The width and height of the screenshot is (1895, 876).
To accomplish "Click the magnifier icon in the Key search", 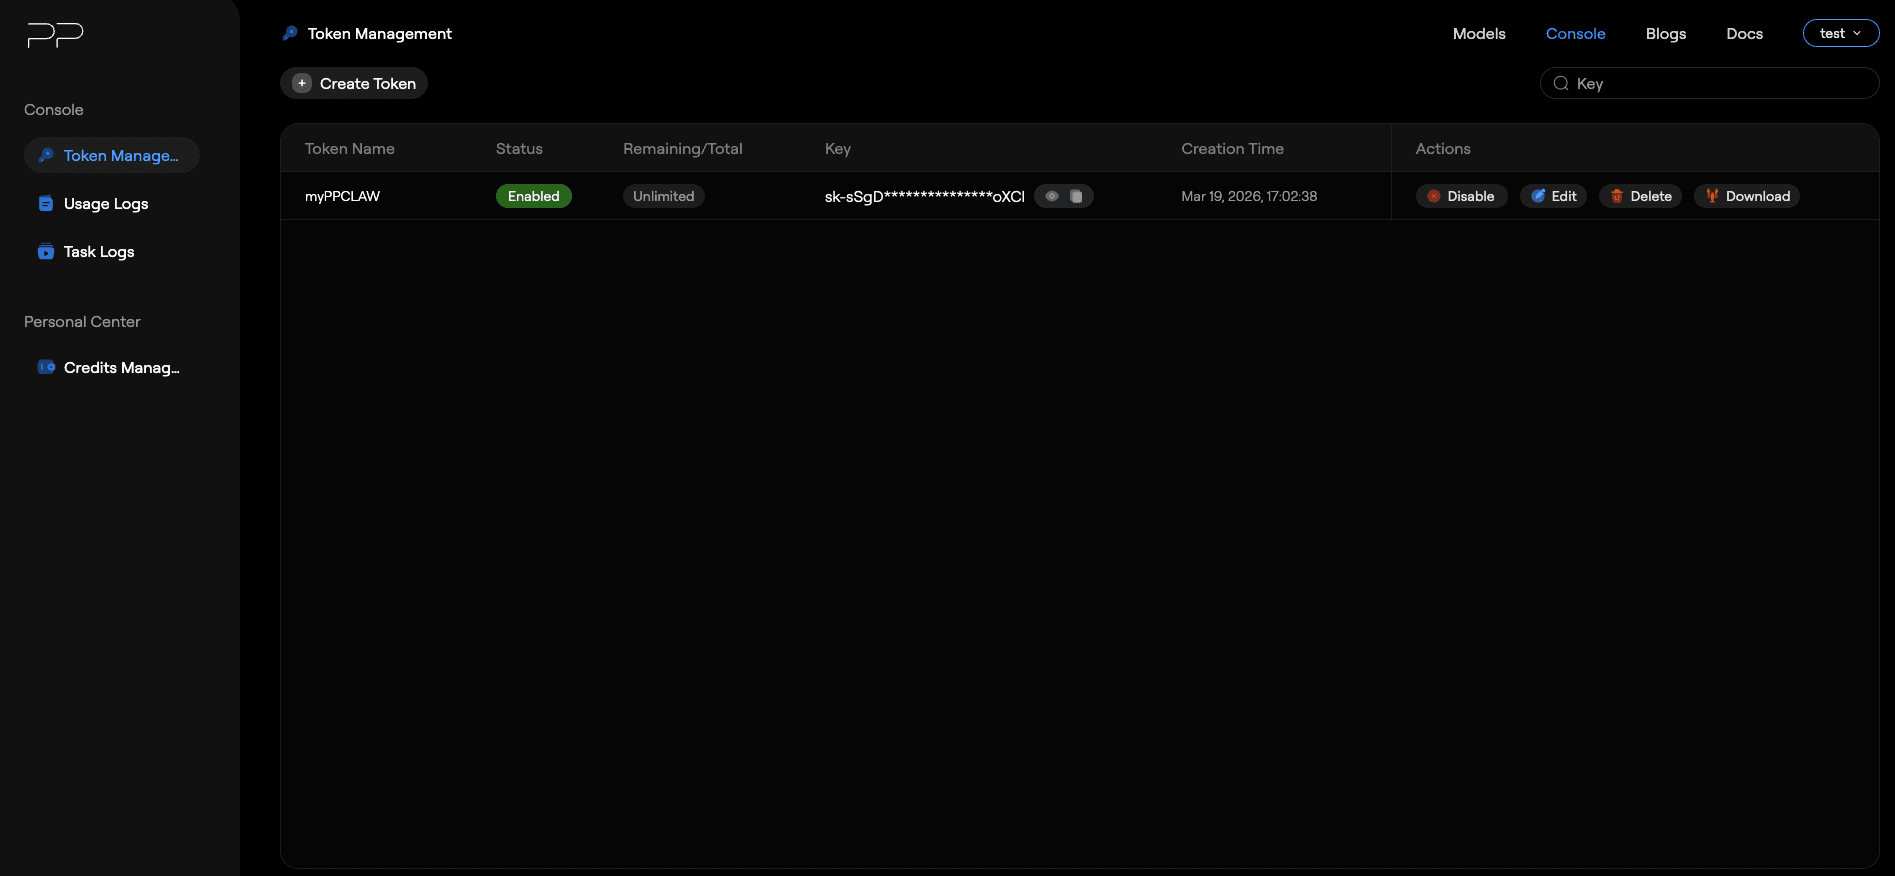I will point(1561,83).
